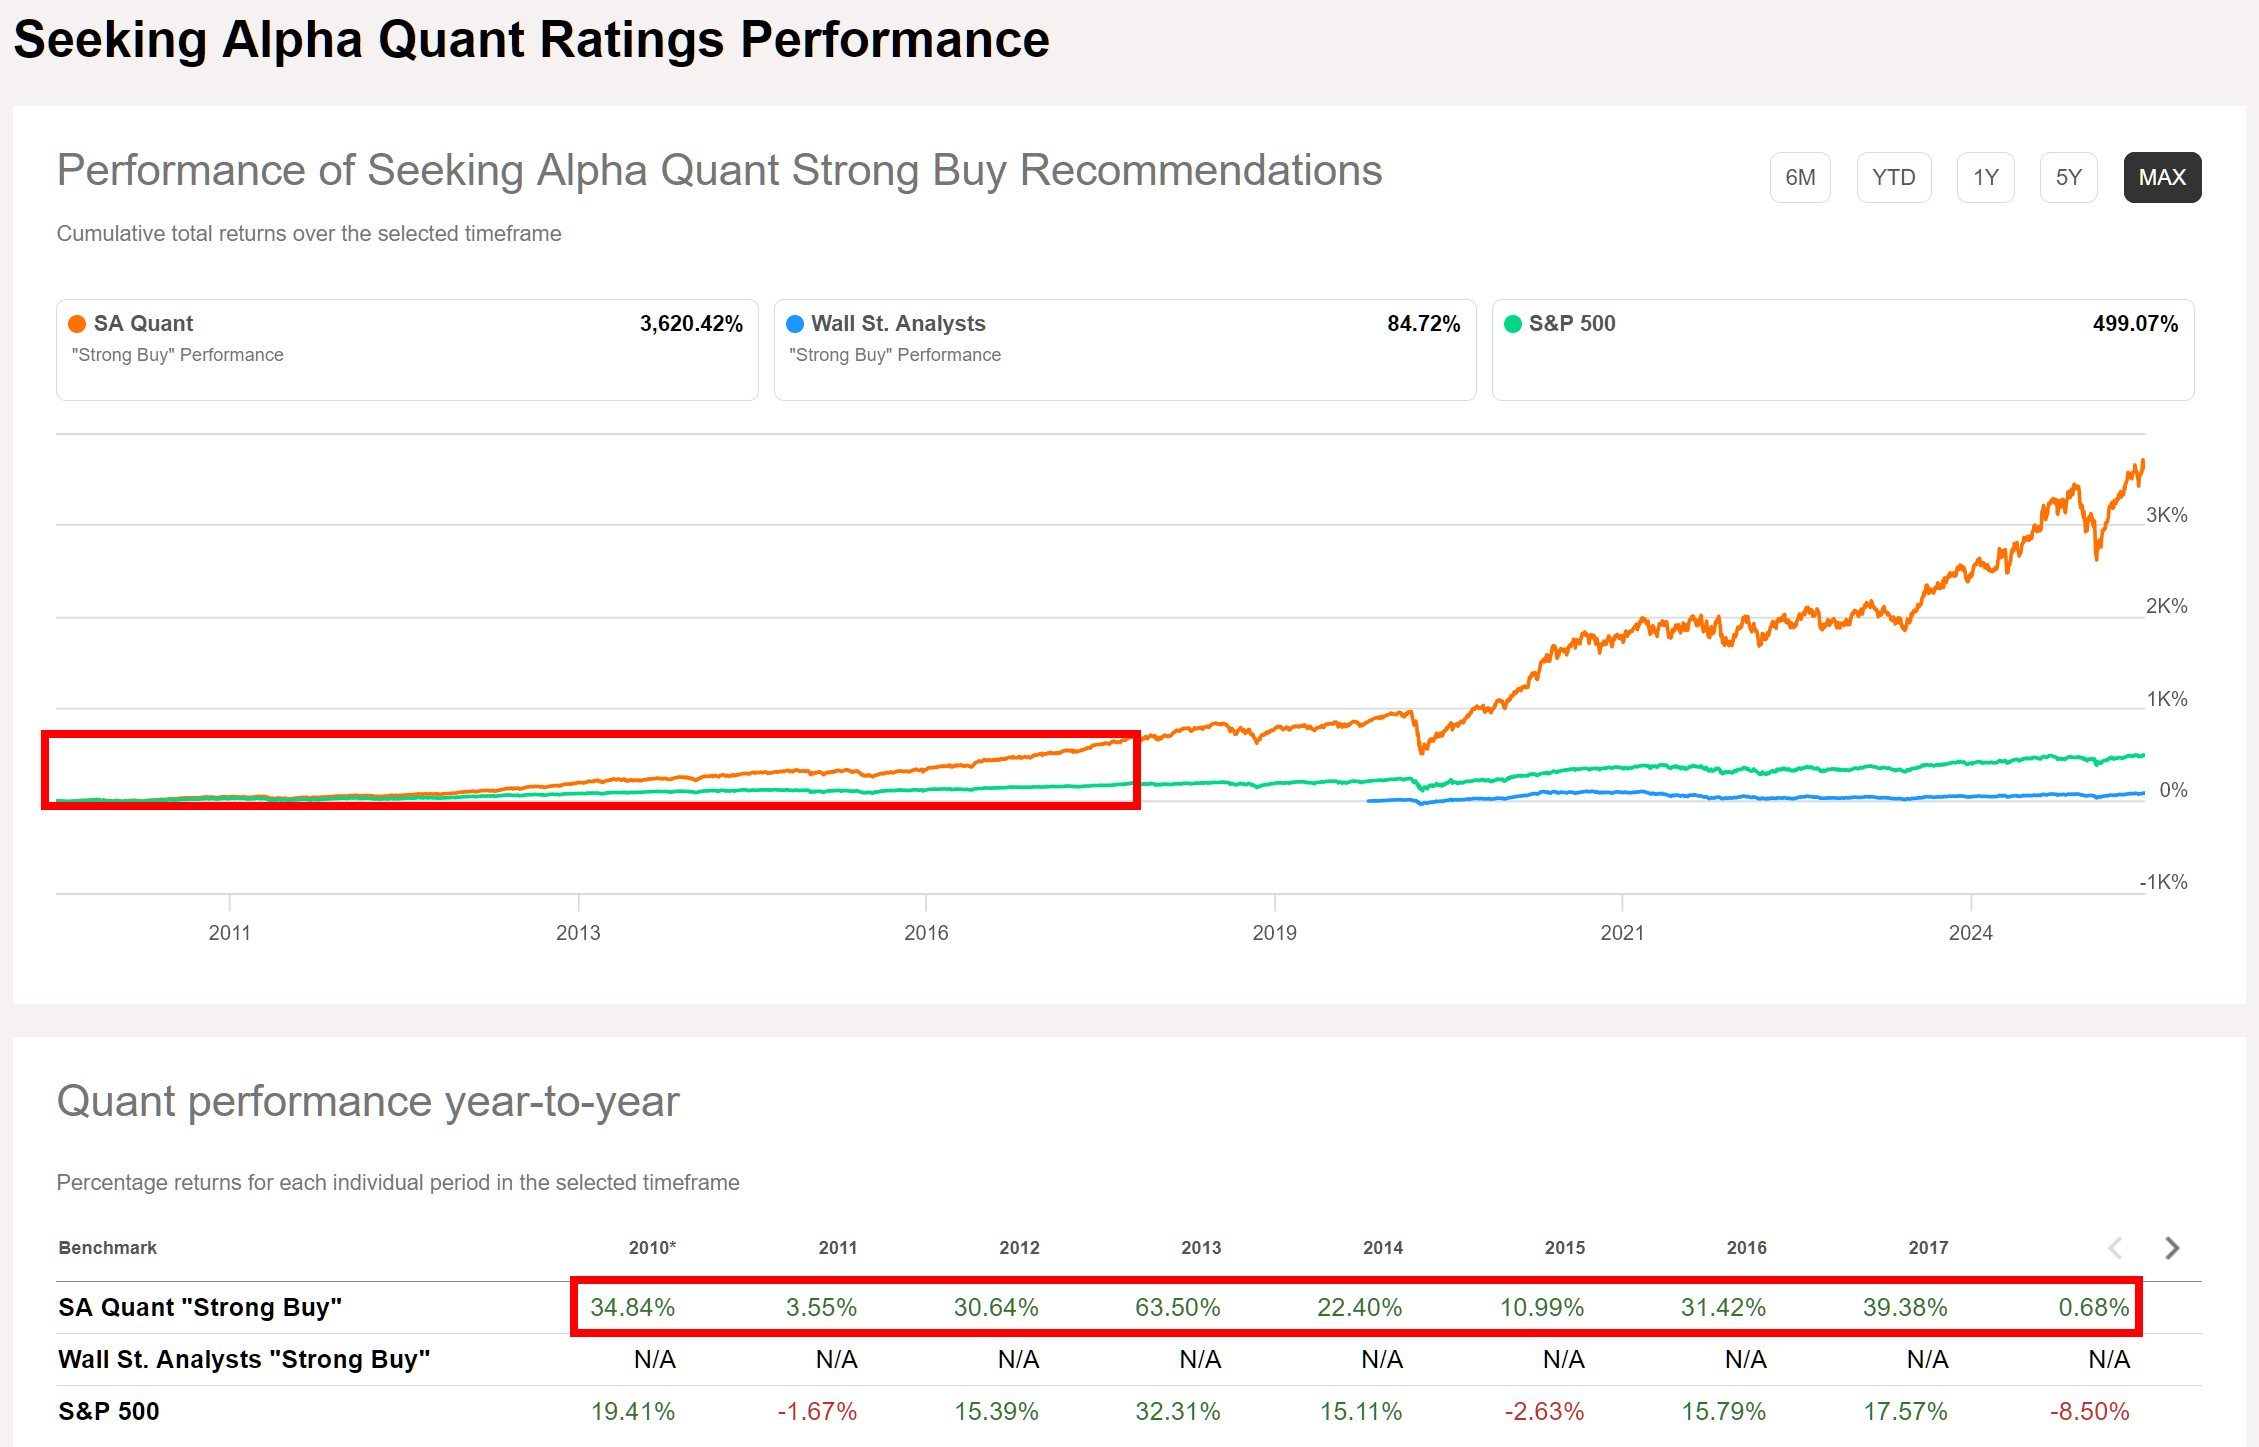Click the orange SA Quant legend dot
The image size is (2259, 1447).
pos(77,324)
